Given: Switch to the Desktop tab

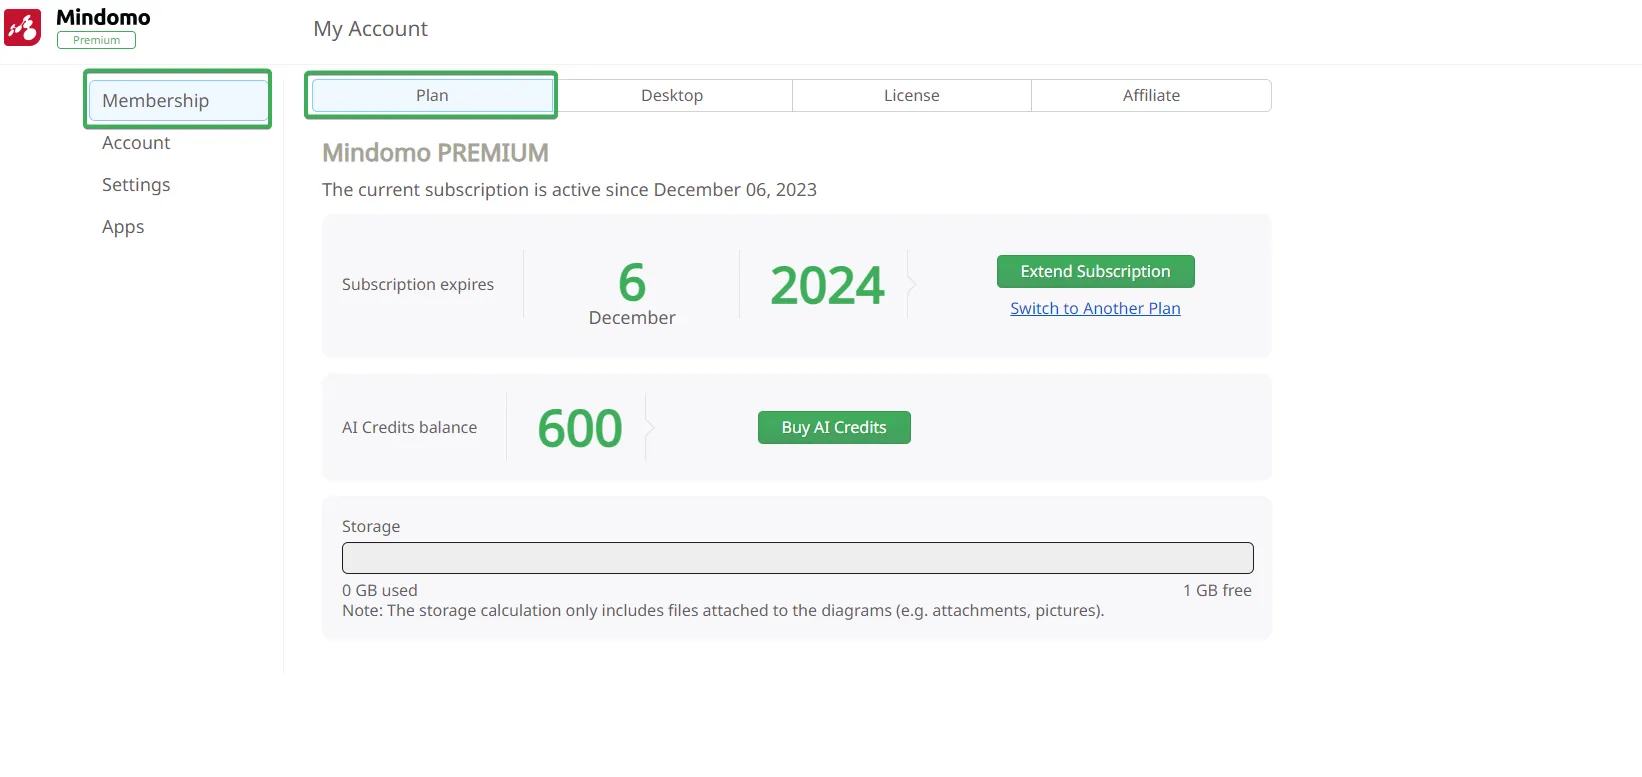Looking at the screenshot, I should (x=672, y=96).
